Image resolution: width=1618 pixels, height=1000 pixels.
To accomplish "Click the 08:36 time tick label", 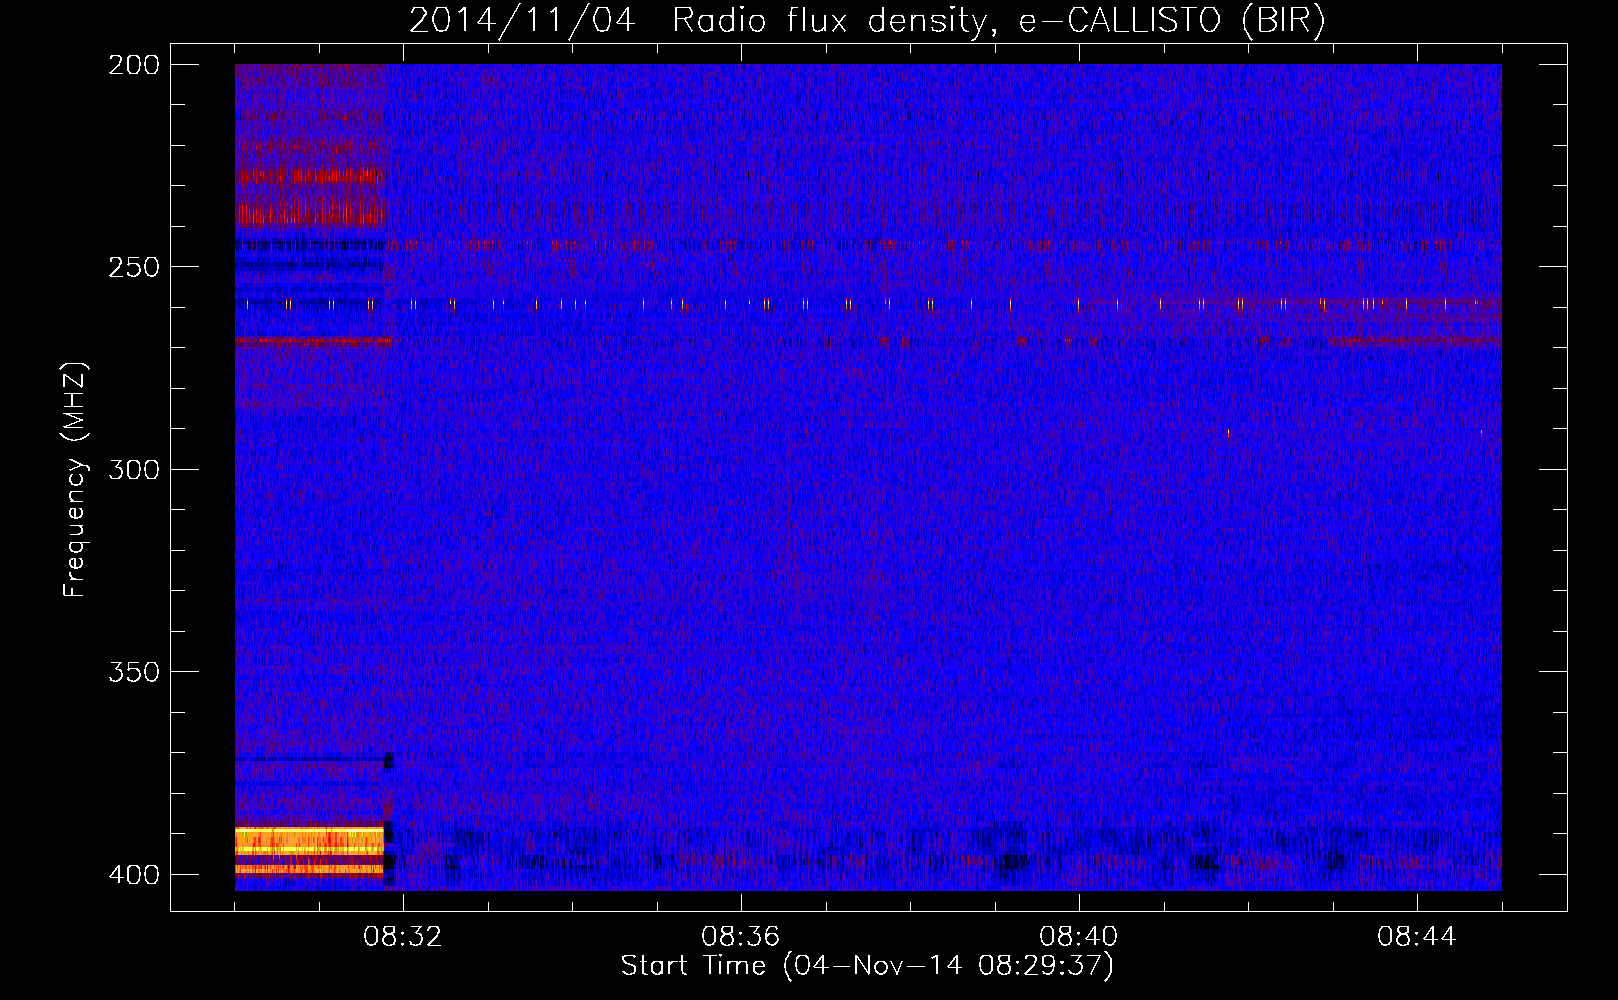I will pos(740,937).
